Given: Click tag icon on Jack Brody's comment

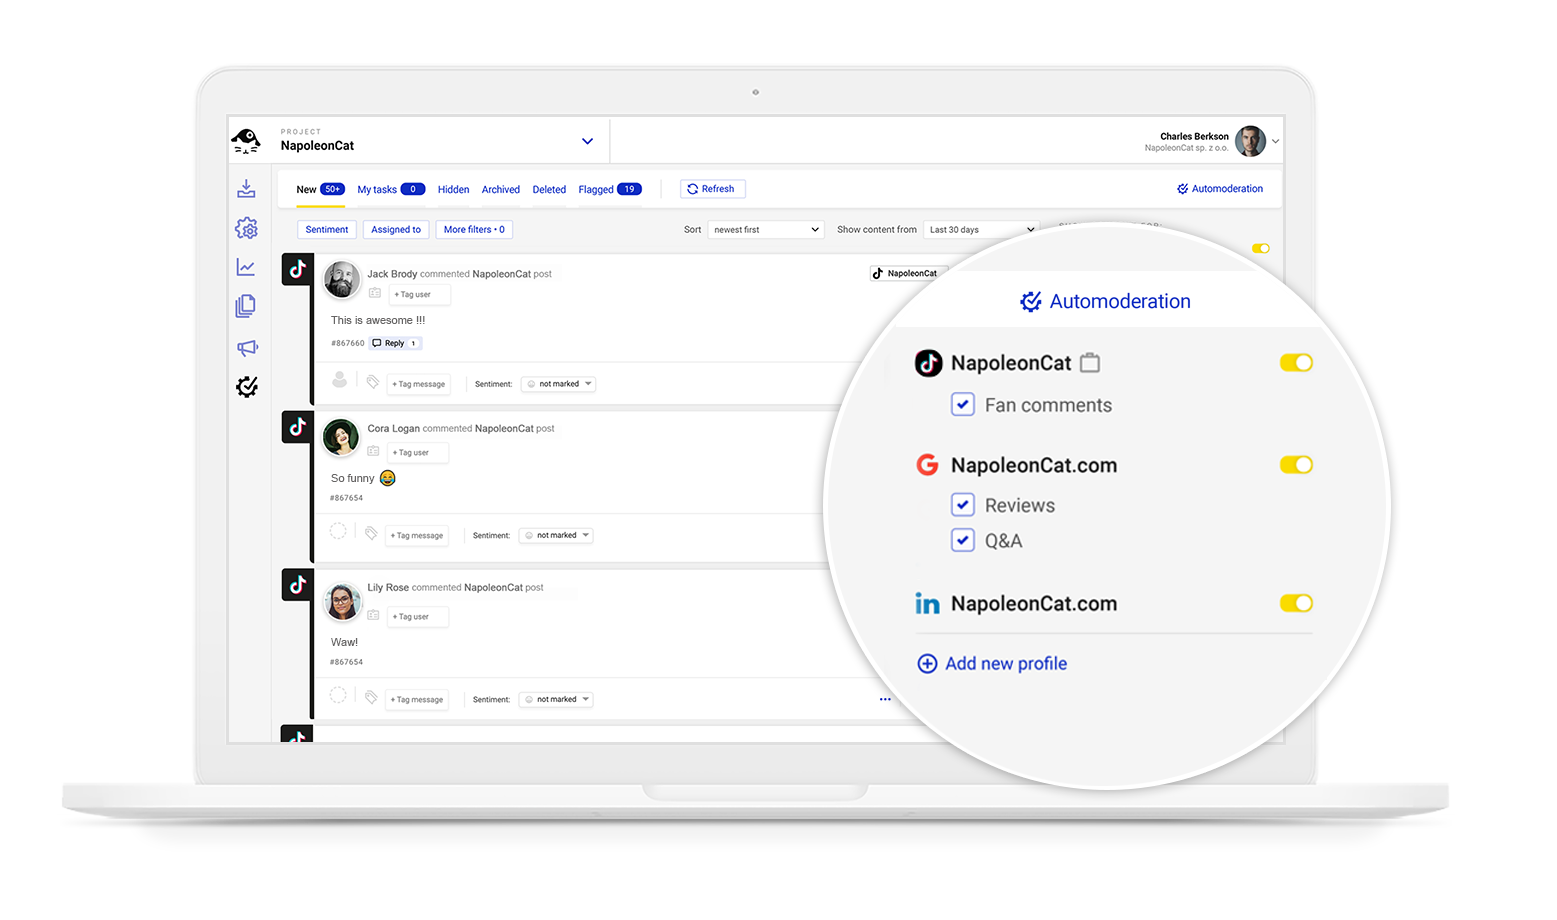Looking at the screenshot, I should (x=373, y=382).
